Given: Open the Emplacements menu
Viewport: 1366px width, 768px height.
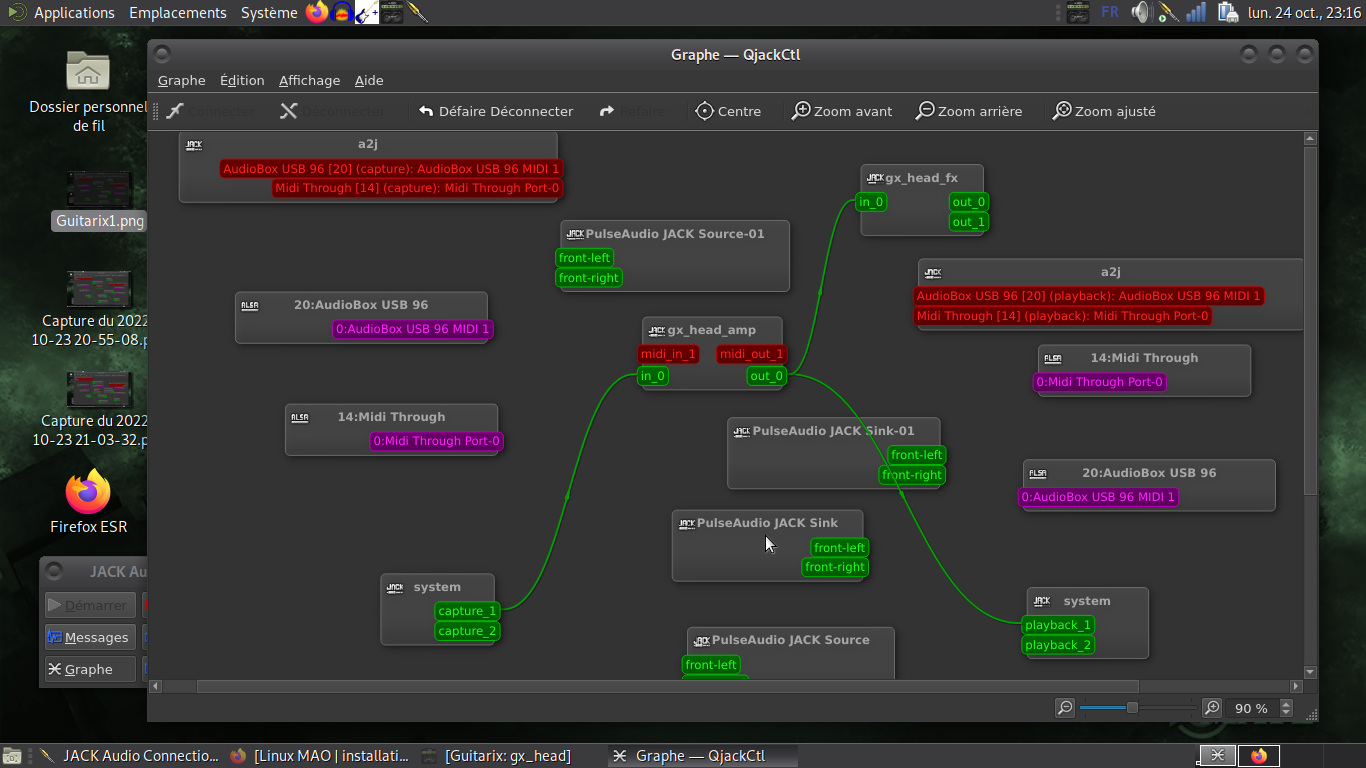Looking at the screenshot, I should 178,13.
